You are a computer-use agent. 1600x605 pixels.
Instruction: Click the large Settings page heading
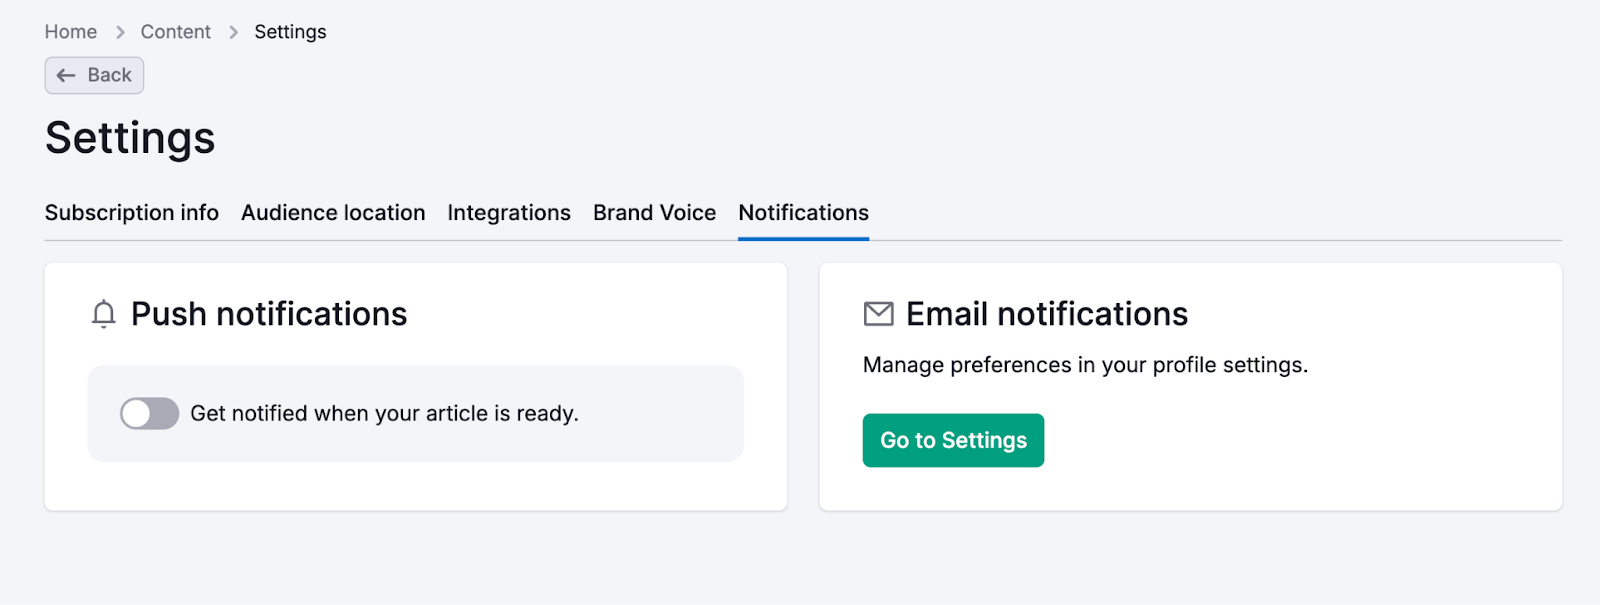130,138
